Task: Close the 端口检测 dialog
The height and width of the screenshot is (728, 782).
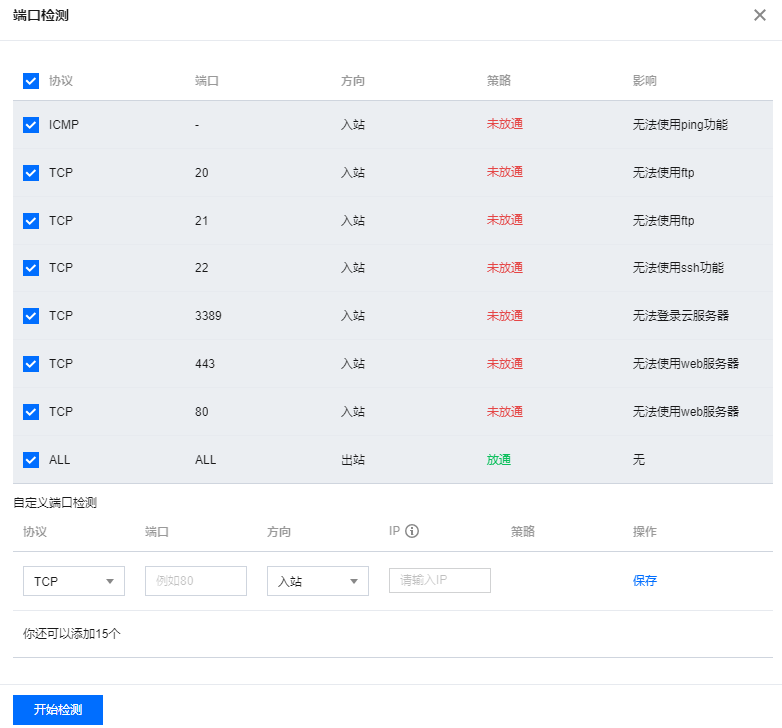Action: 760,15
